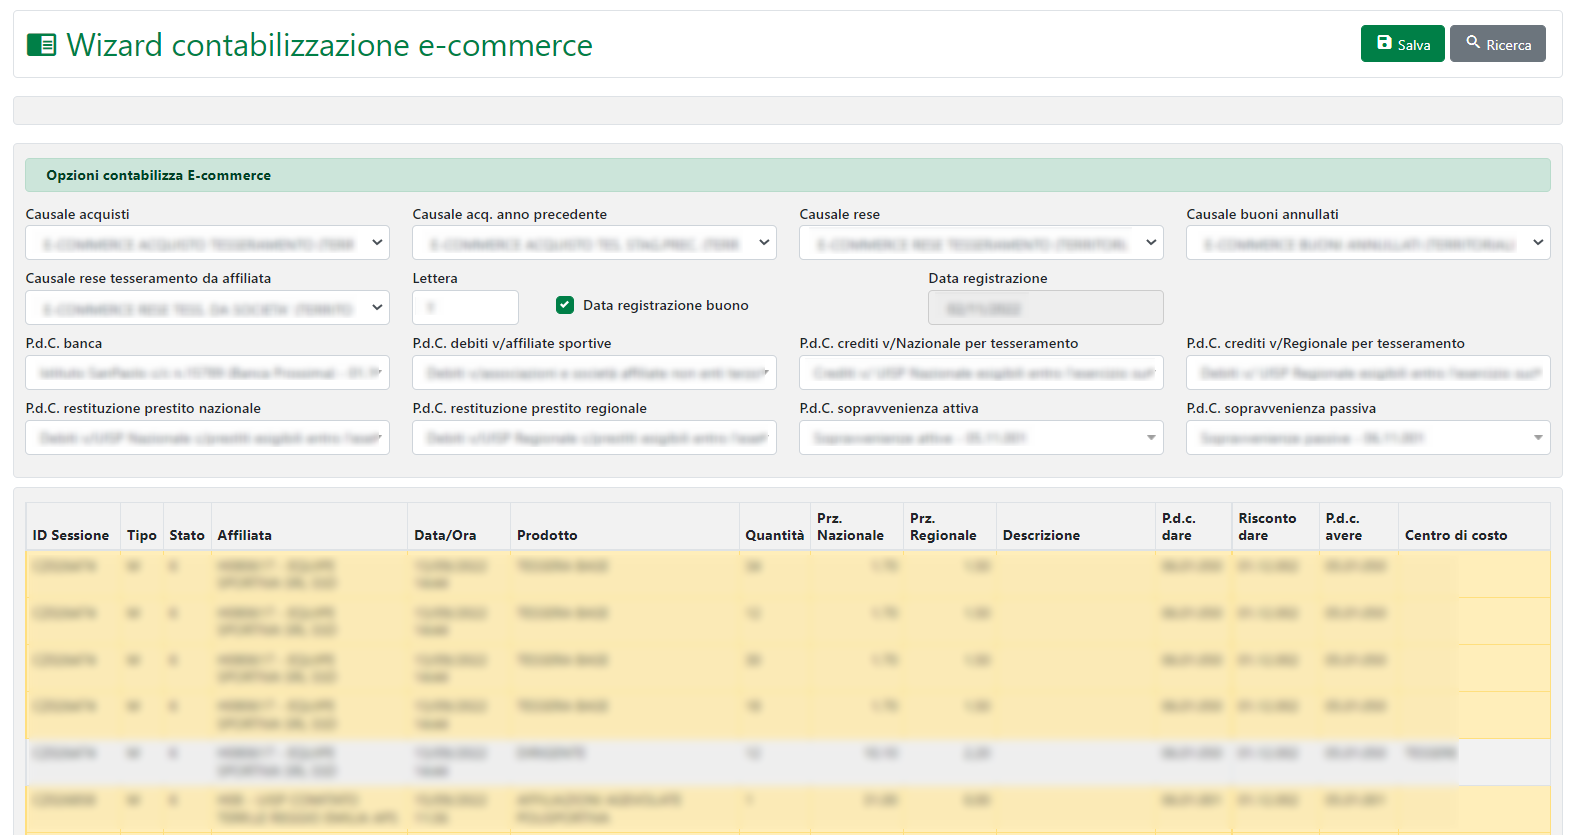This screenshot has width=1575, height=835.
Task: Expand the P.d.C. sopravvenienza attiva dropdown
Action: [x=980, y=438]
